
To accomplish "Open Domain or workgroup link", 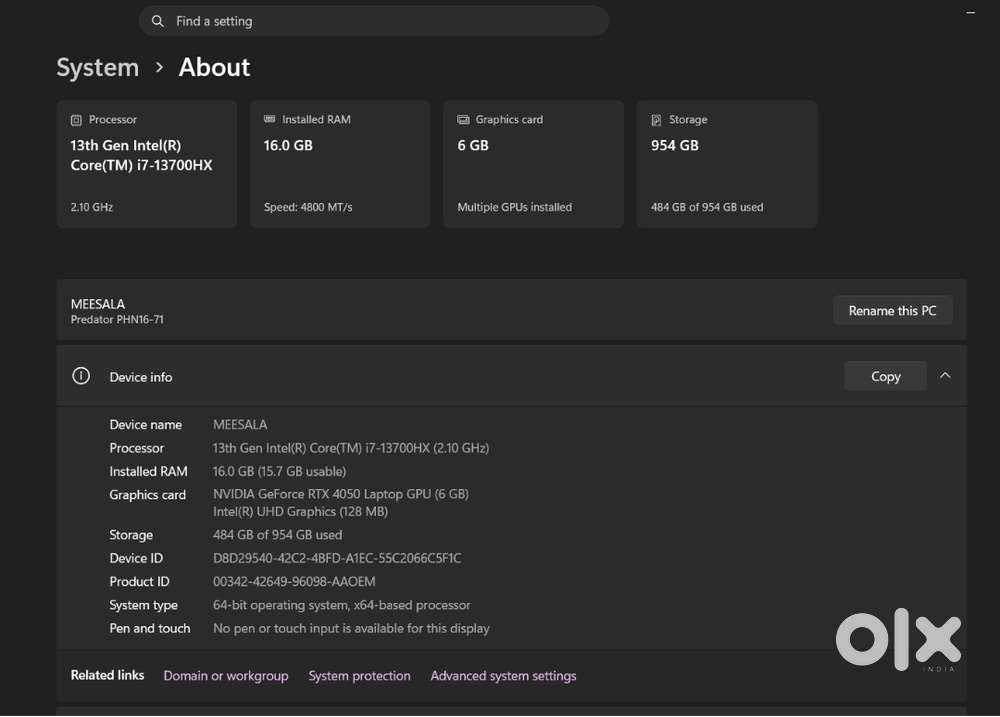I will (x=226, y=676).
